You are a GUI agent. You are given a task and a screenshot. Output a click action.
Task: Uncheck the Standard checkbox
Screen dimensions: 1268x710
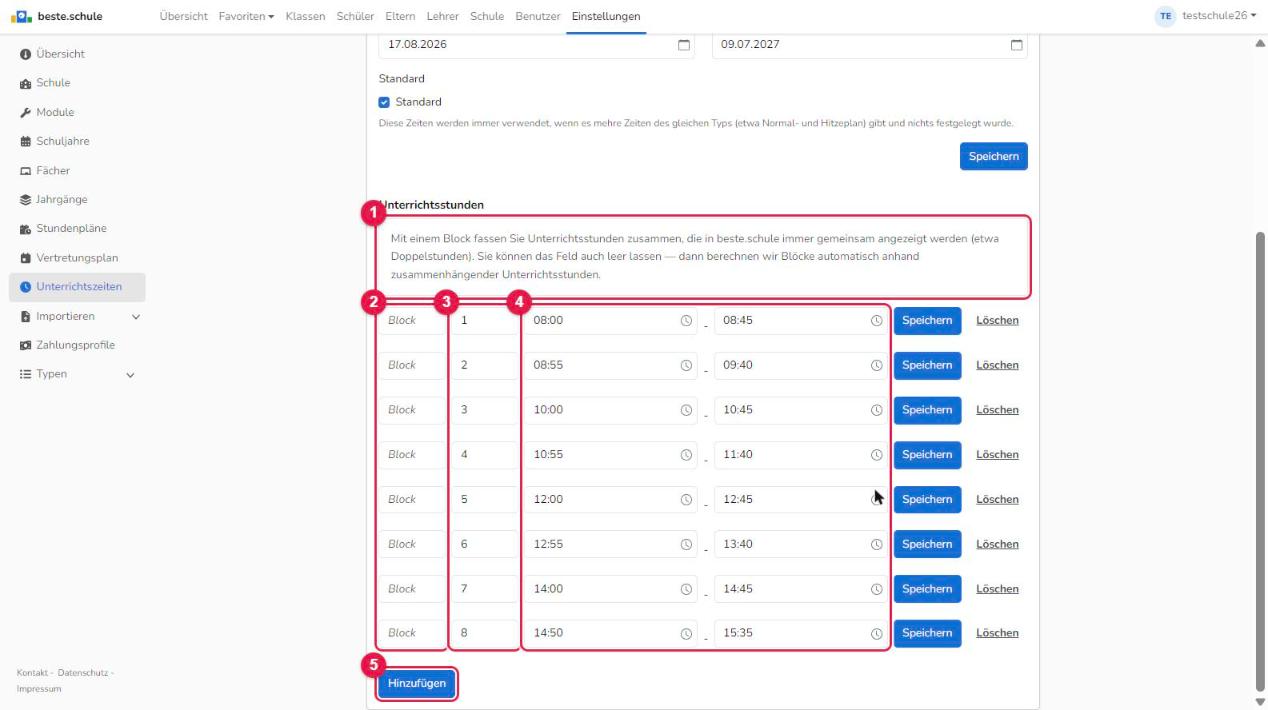(384, 102)
